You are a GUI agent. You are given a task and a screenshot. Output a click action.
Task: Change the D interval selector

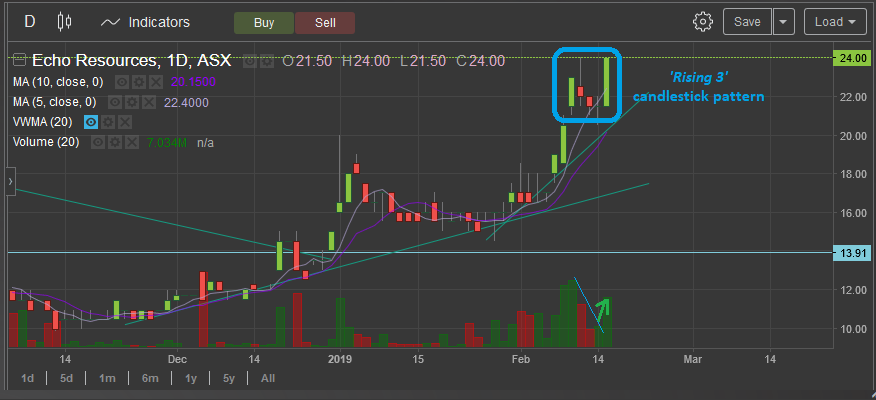coord(30,22)
